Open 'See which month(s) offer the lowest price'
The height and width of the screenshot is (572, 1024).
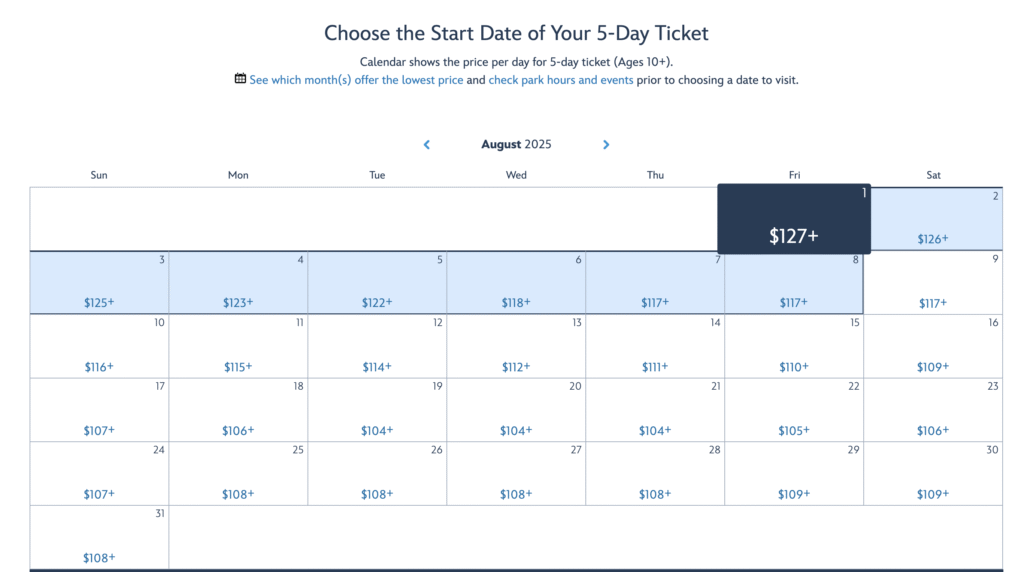[356, 80]
